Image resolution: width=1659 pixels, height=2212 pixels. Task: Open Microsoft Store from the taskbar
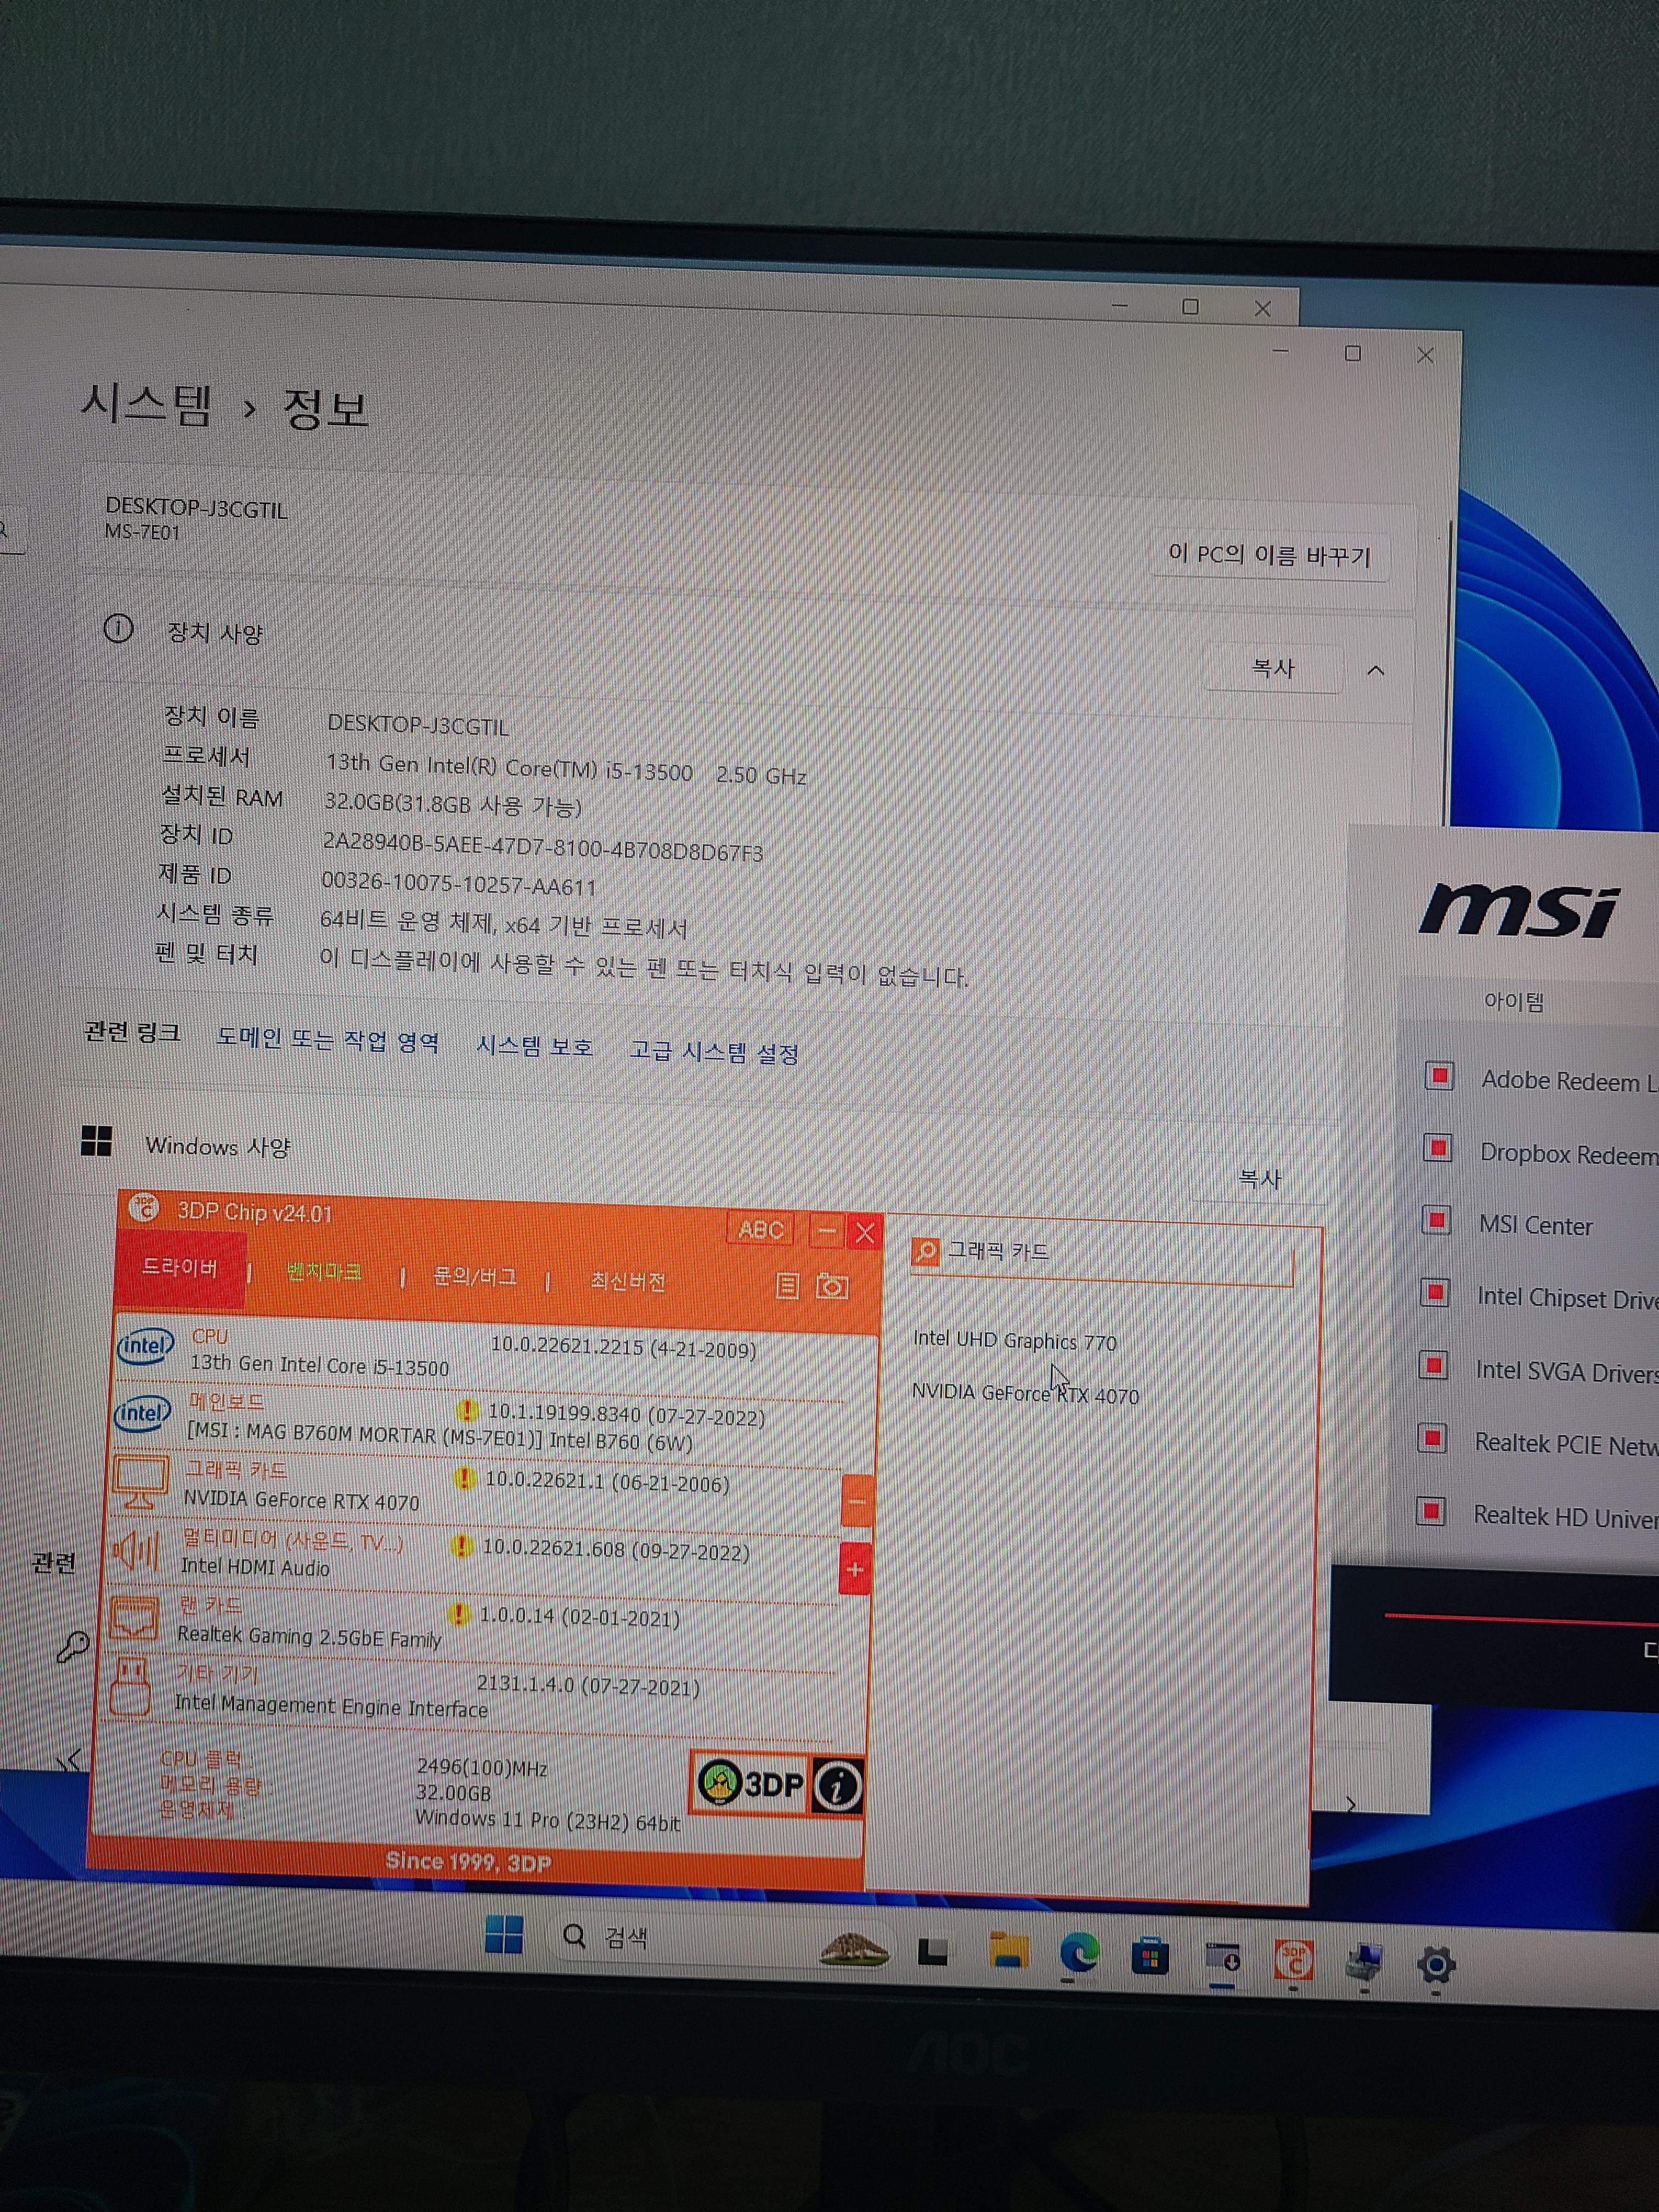1150,1956
